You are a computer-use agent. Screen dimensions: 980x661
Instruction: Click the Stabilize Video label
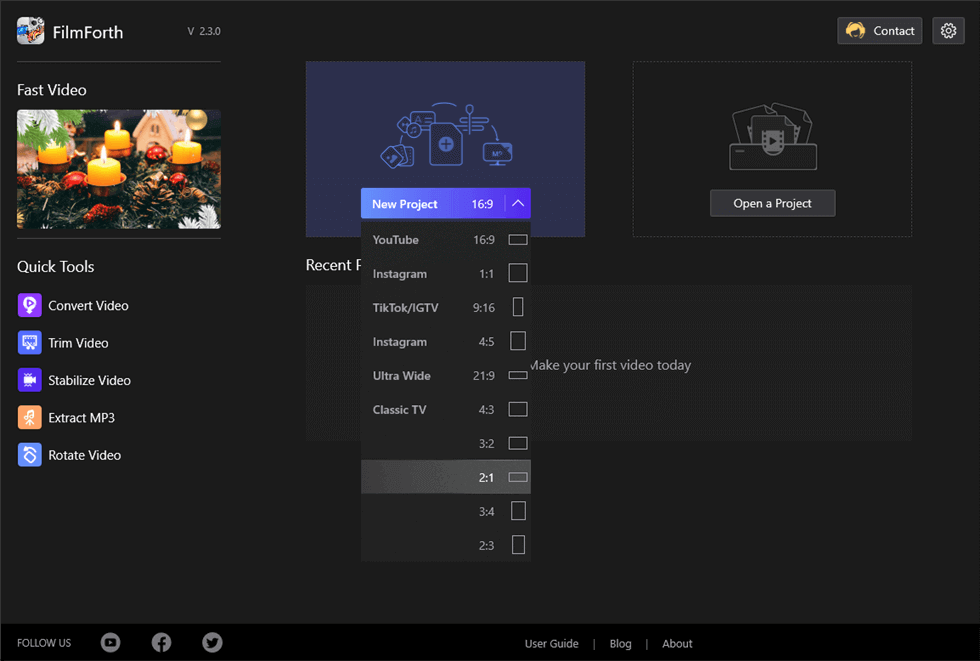tap(89, 380)
